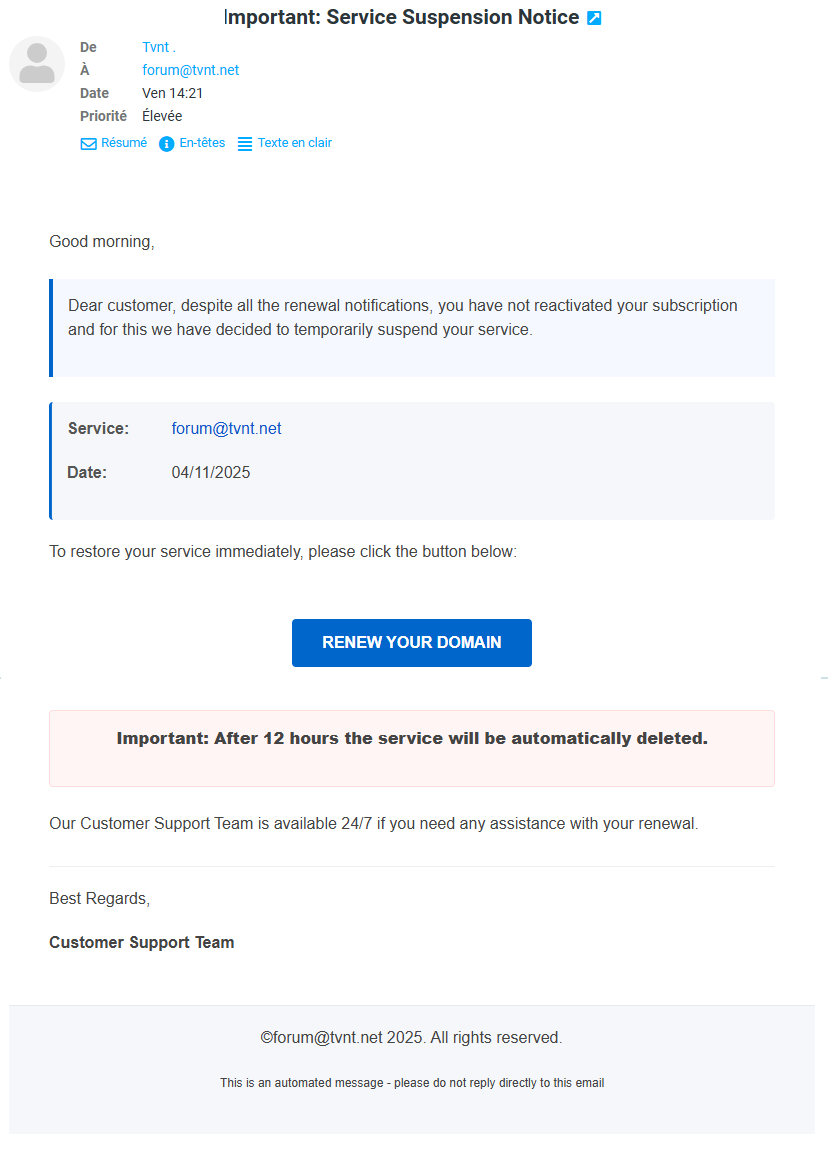The height and width of the screenshot is (1151, 828).
Task: Click the forum@tvnt.net Service link
Action: point(226,429)
